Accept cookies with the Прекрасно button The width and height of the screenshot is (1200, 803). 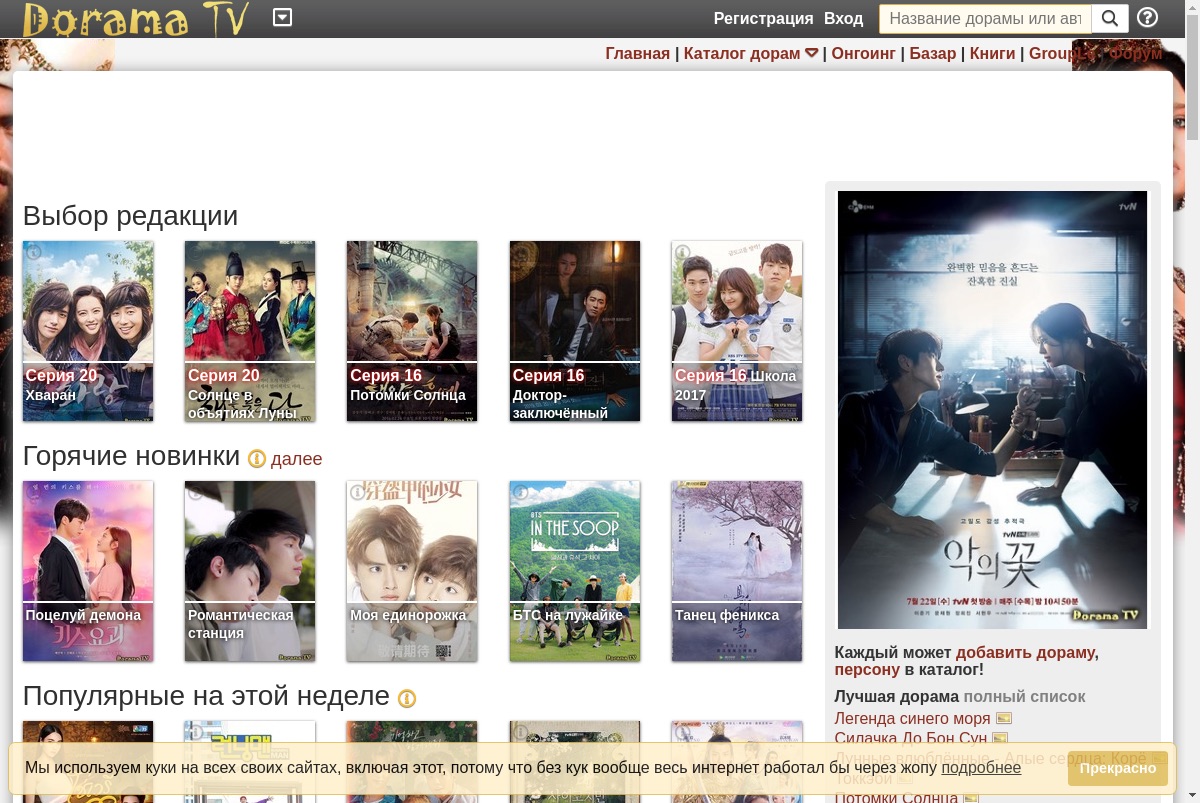[1118, 768]
